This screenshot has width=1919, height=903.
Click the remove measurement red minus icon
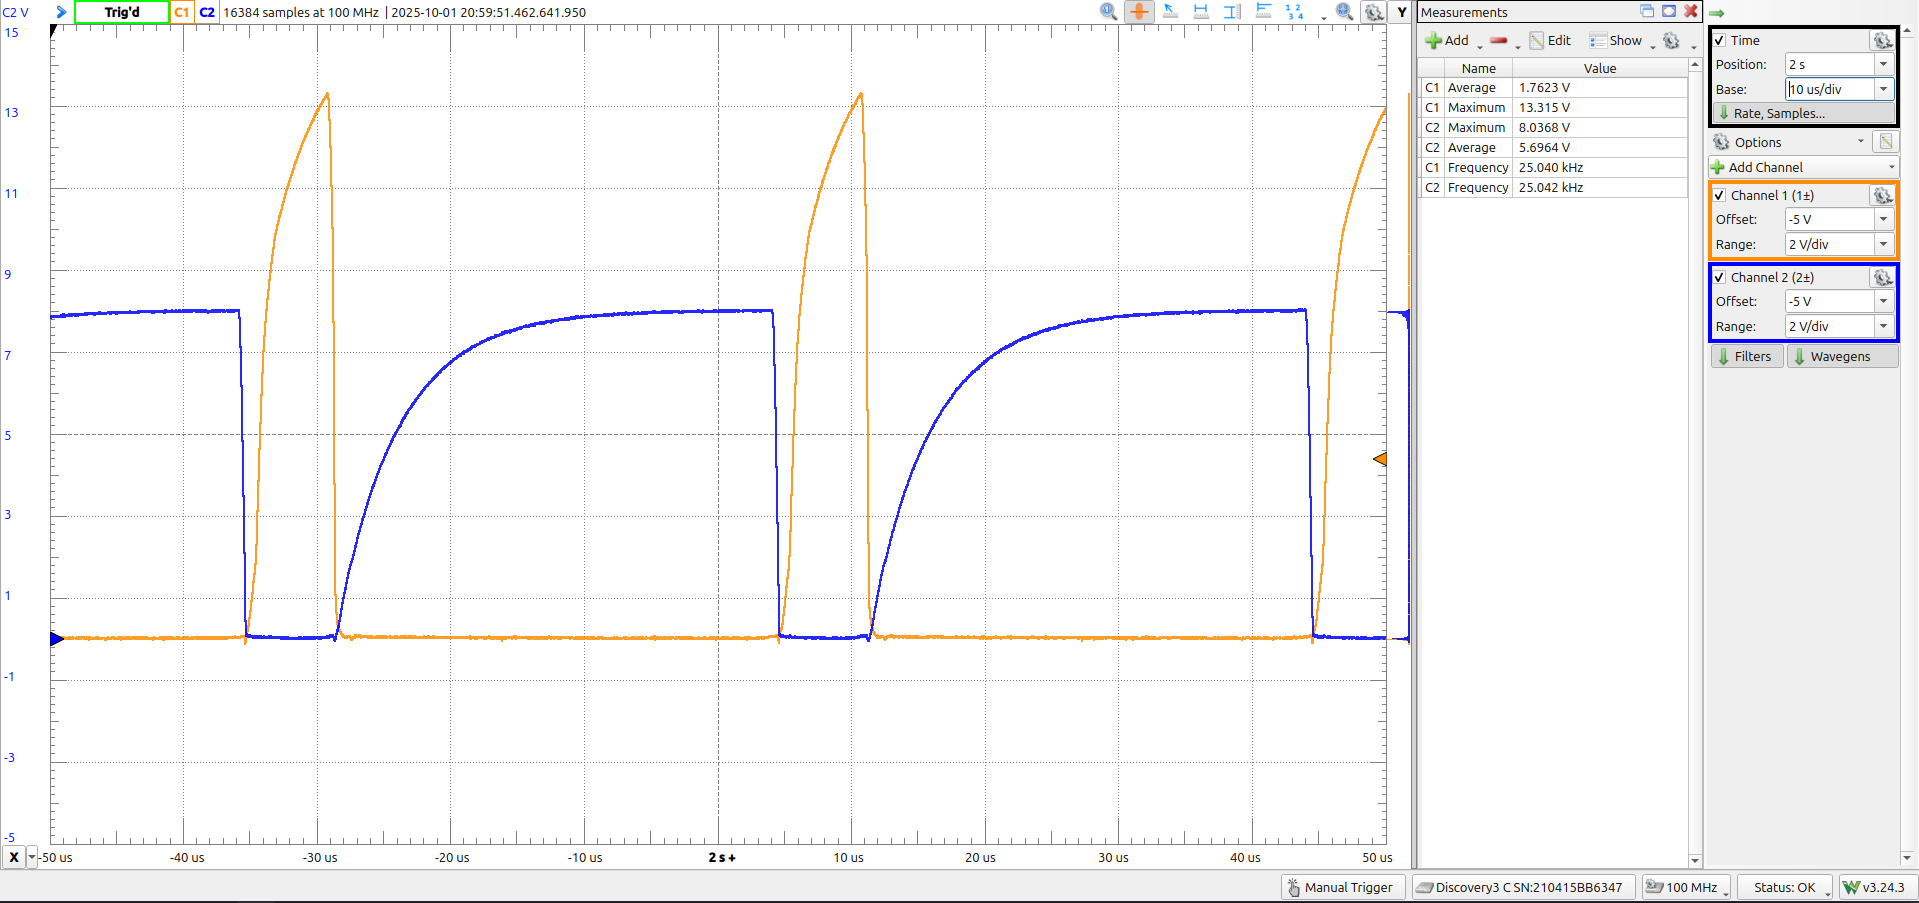pyautogui.click(x=1499, y=40)
